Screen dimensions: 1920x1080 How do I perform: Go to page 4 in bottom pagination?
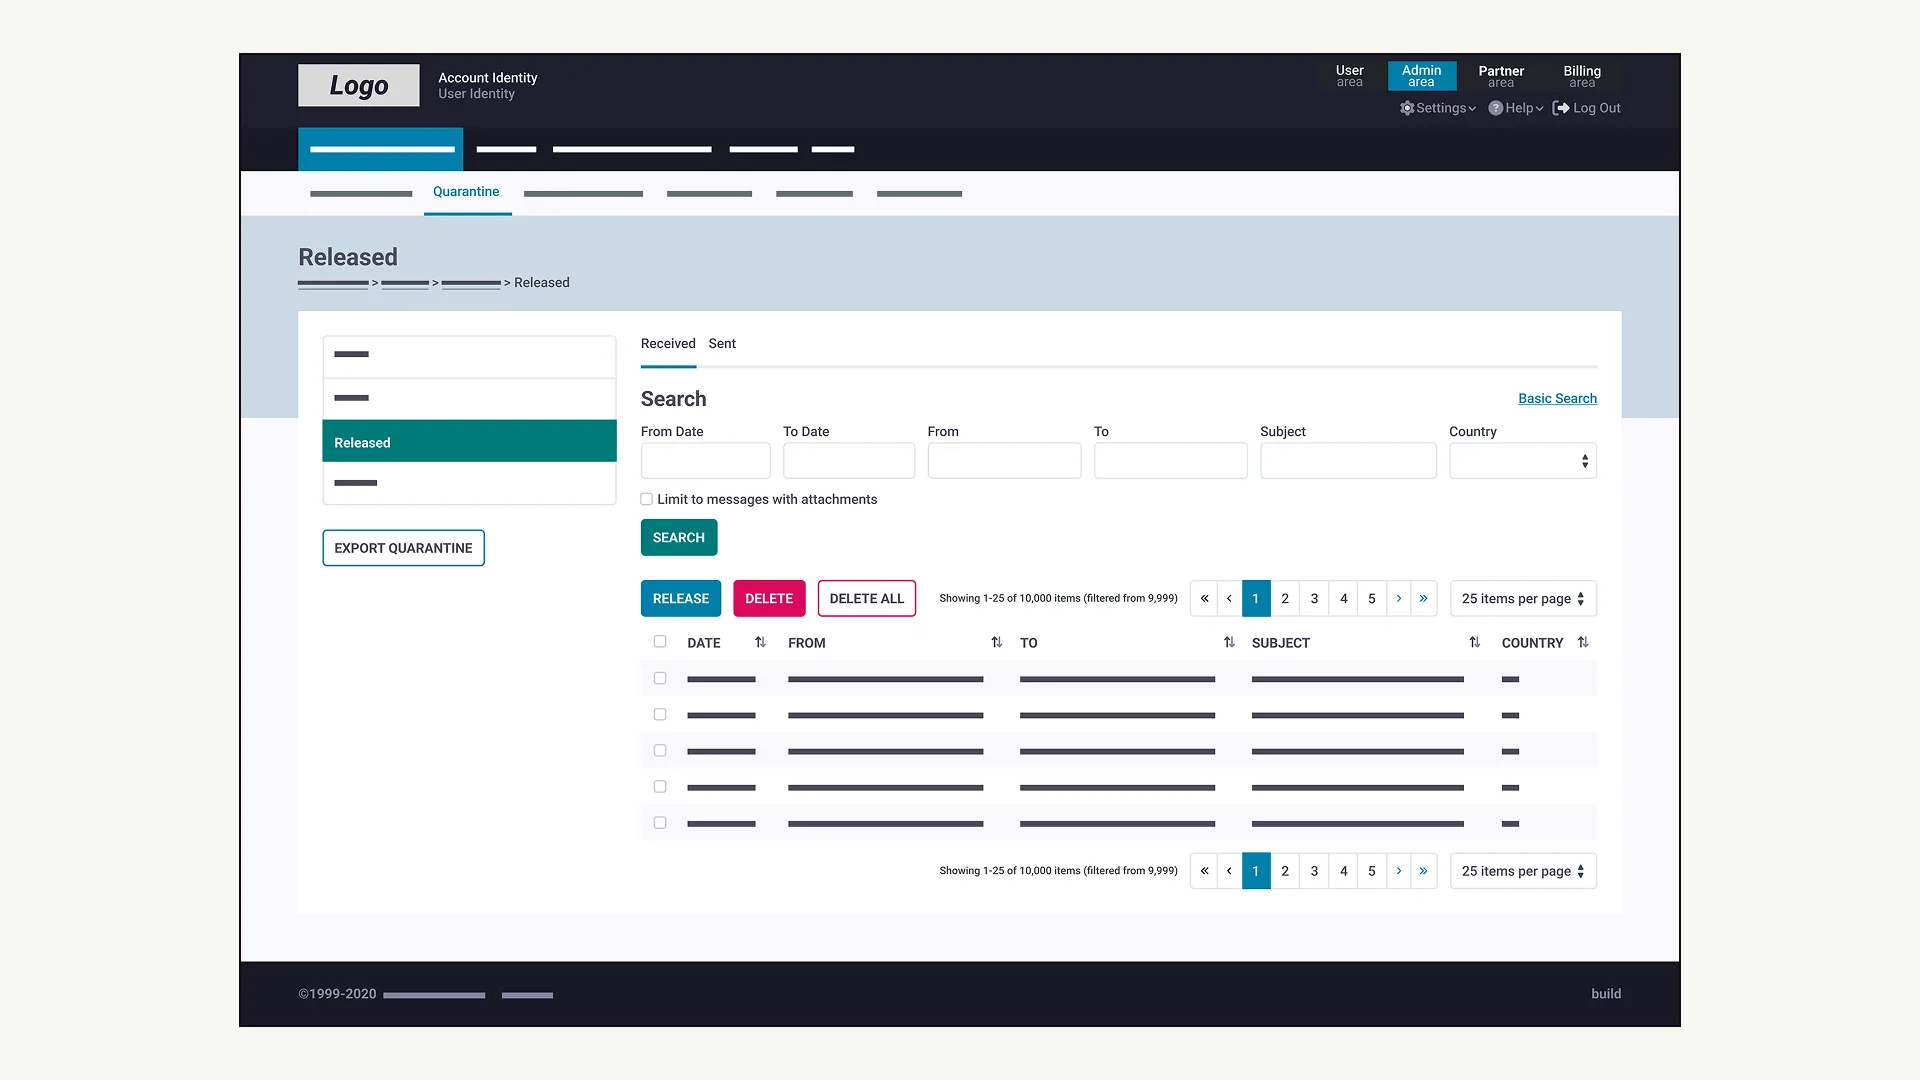tap(1343, 871)
